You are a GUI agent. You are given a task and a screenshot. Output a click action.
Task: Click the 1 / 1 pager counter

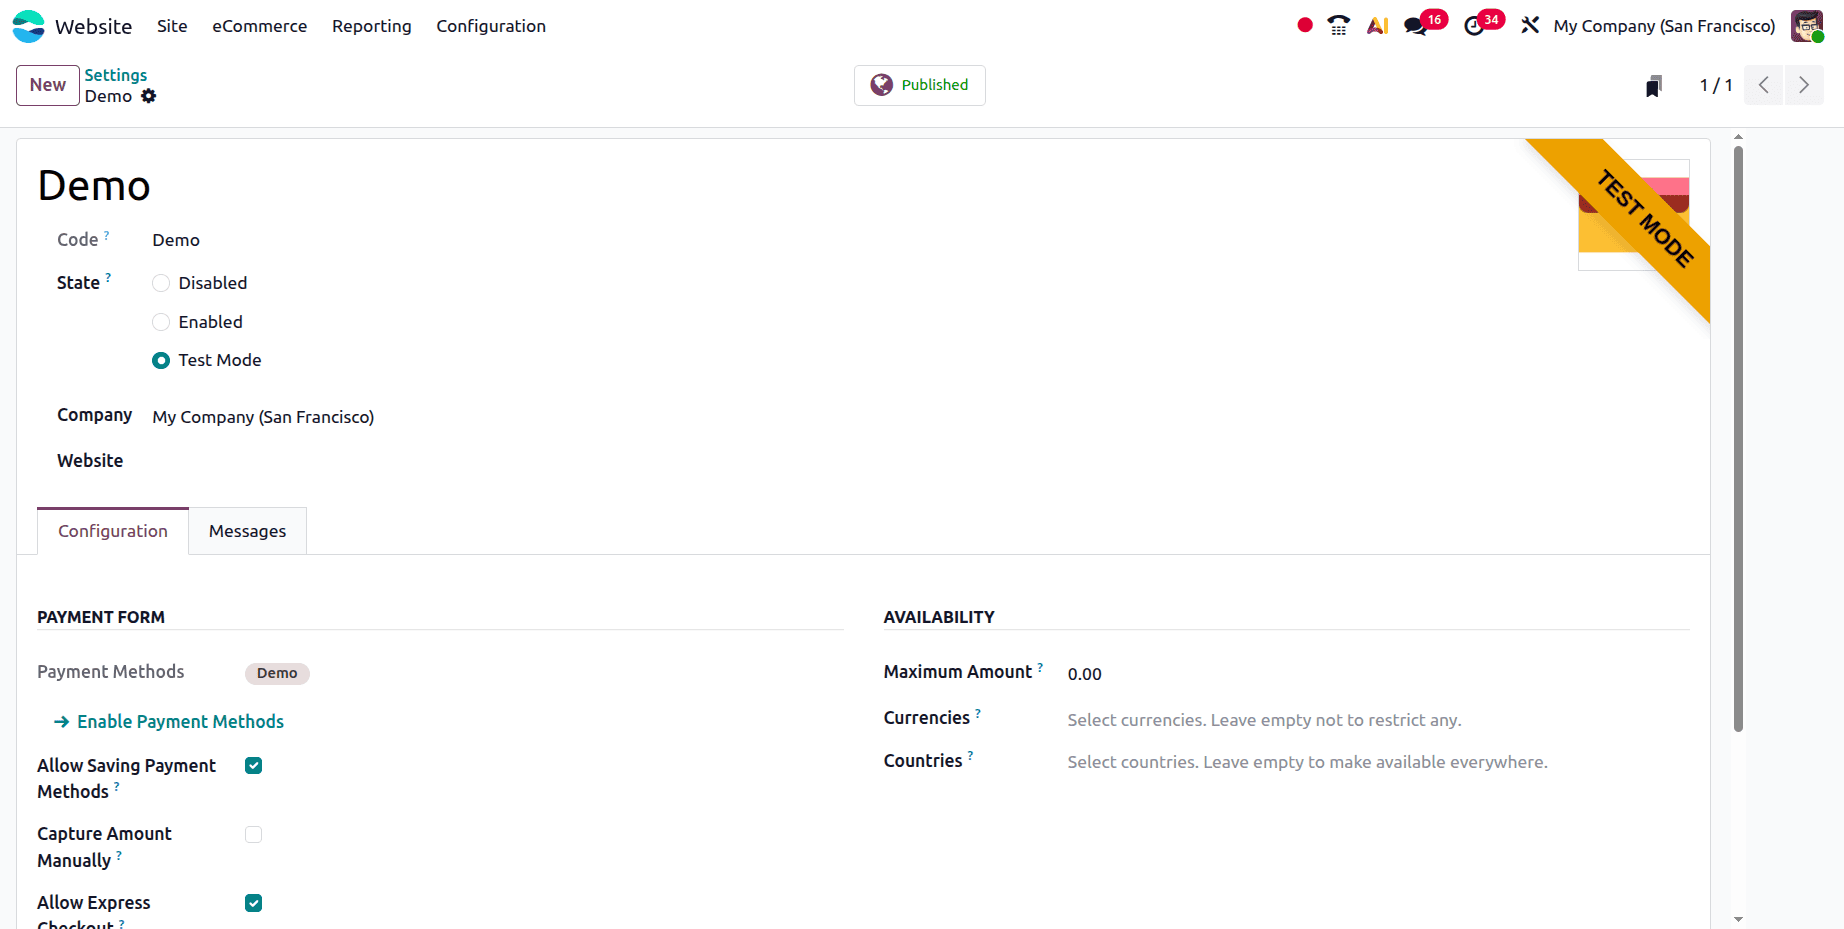point(1716,85)
